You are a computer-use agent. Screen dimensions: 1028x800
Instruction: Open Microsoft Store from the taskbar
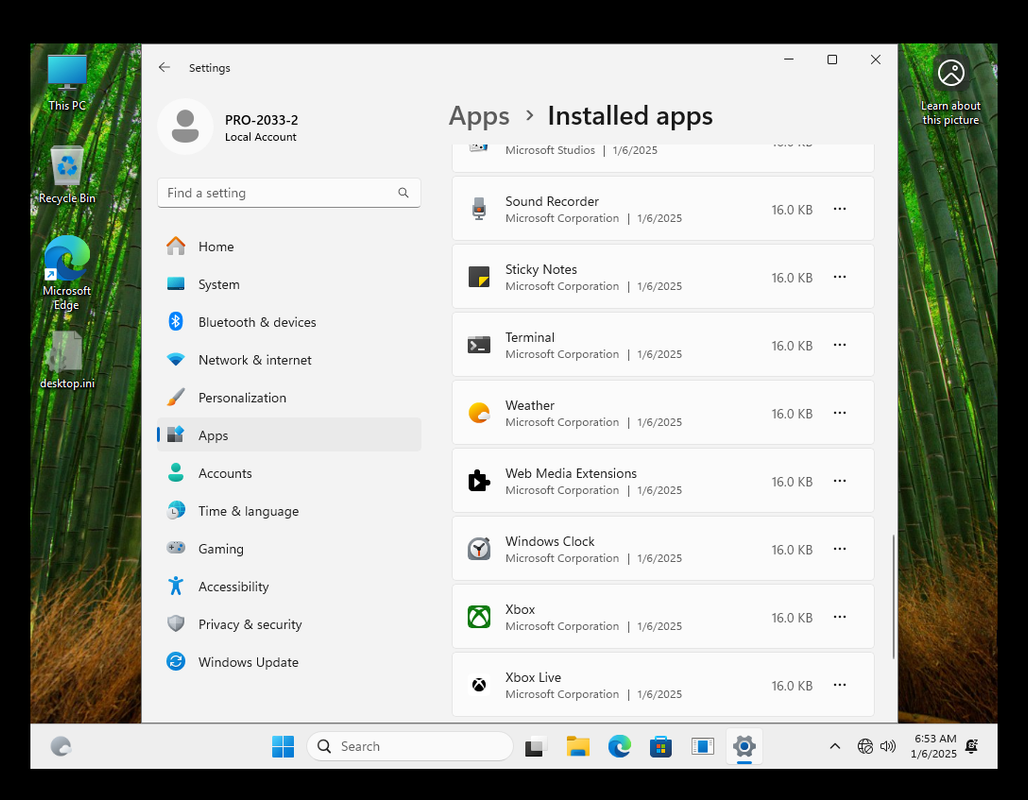tap(661, 746)
